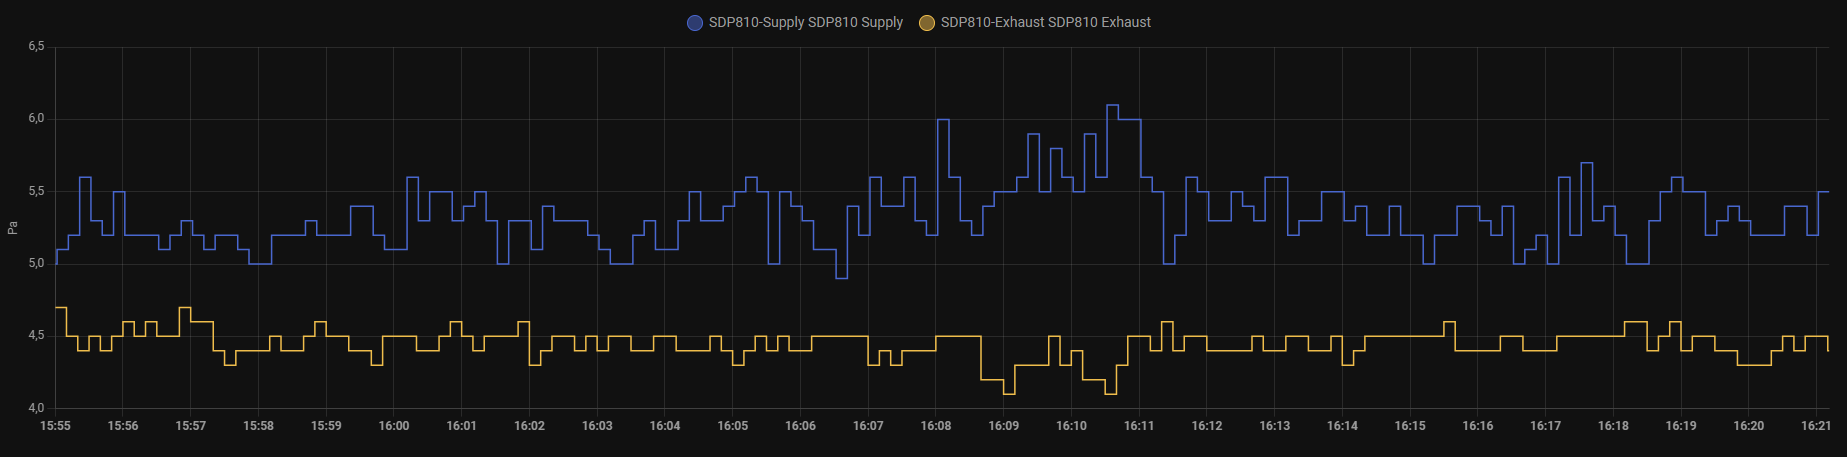Click the 16:17 time axis label
Screen dimensions: 1847x457
1546,426
